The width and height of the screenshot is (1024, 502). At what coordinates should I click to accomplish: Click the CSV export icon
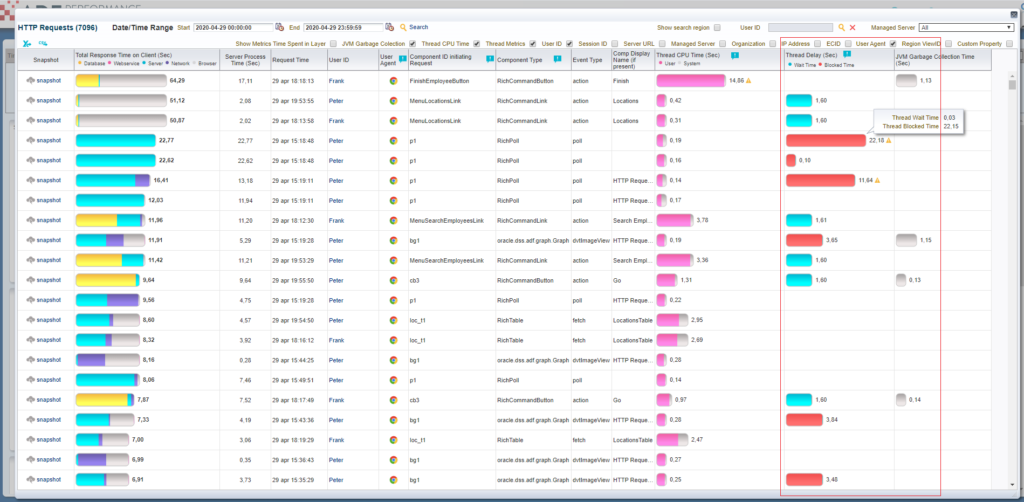tap(43, 44)
